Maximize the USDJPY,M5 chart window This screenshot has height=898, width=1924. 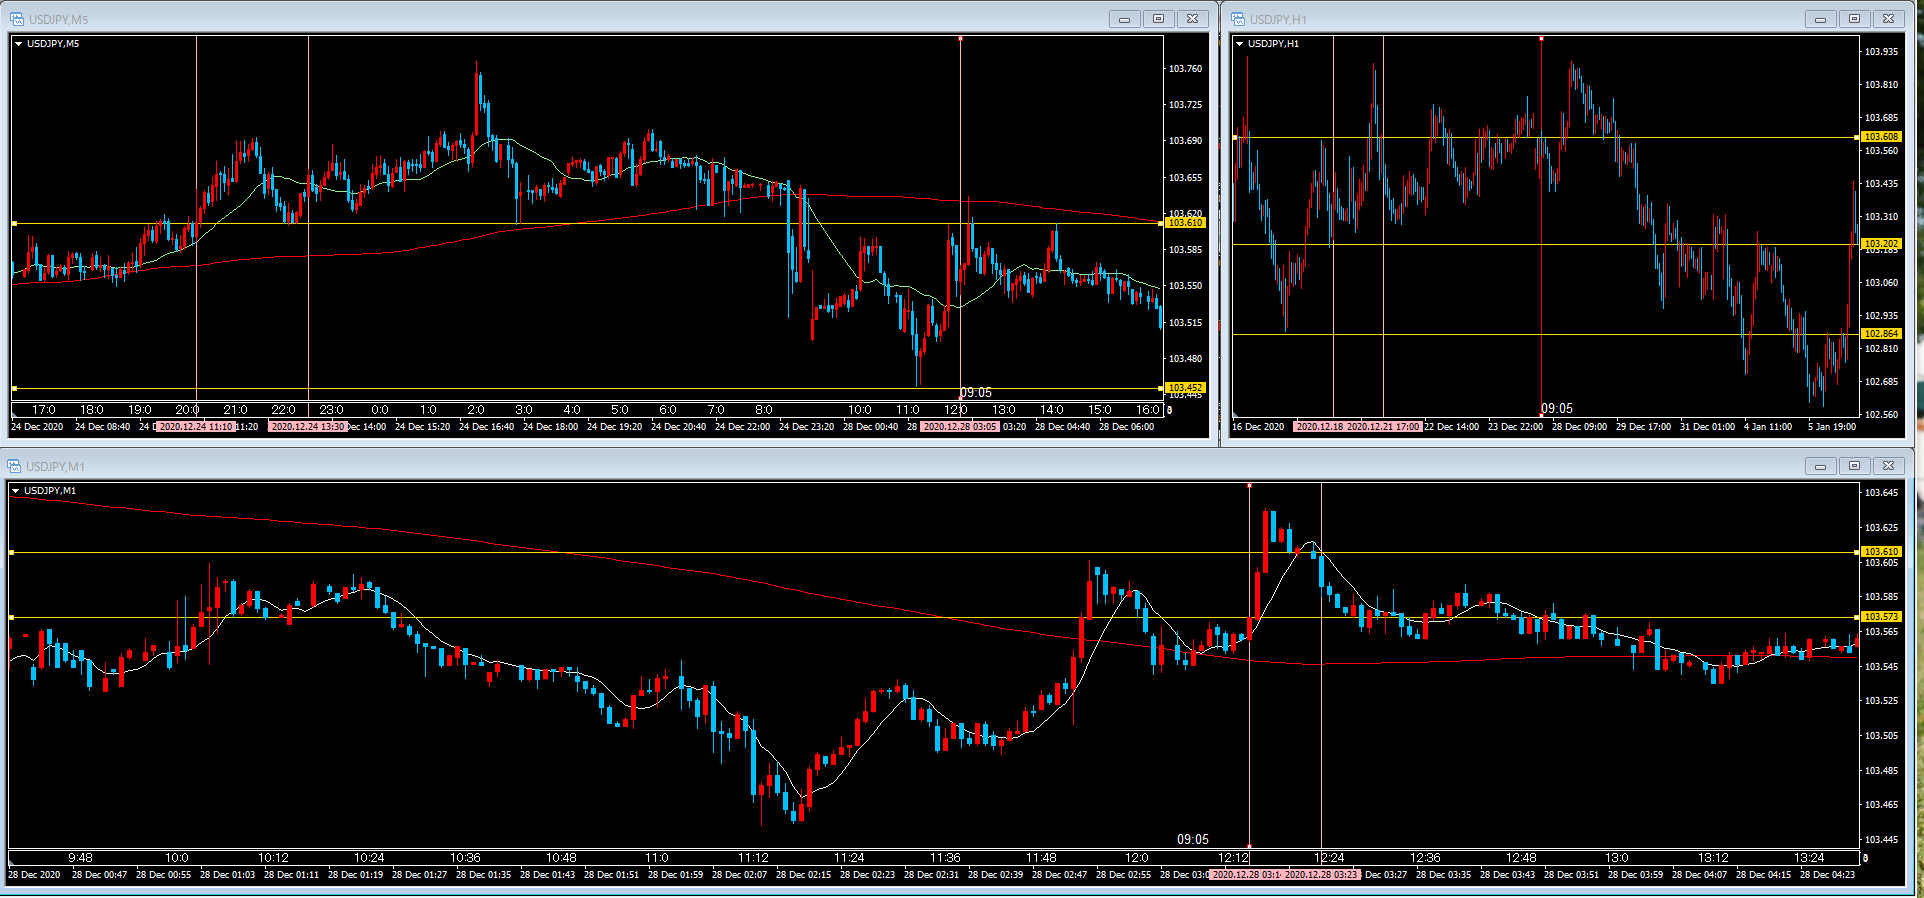click(1158, 19)
